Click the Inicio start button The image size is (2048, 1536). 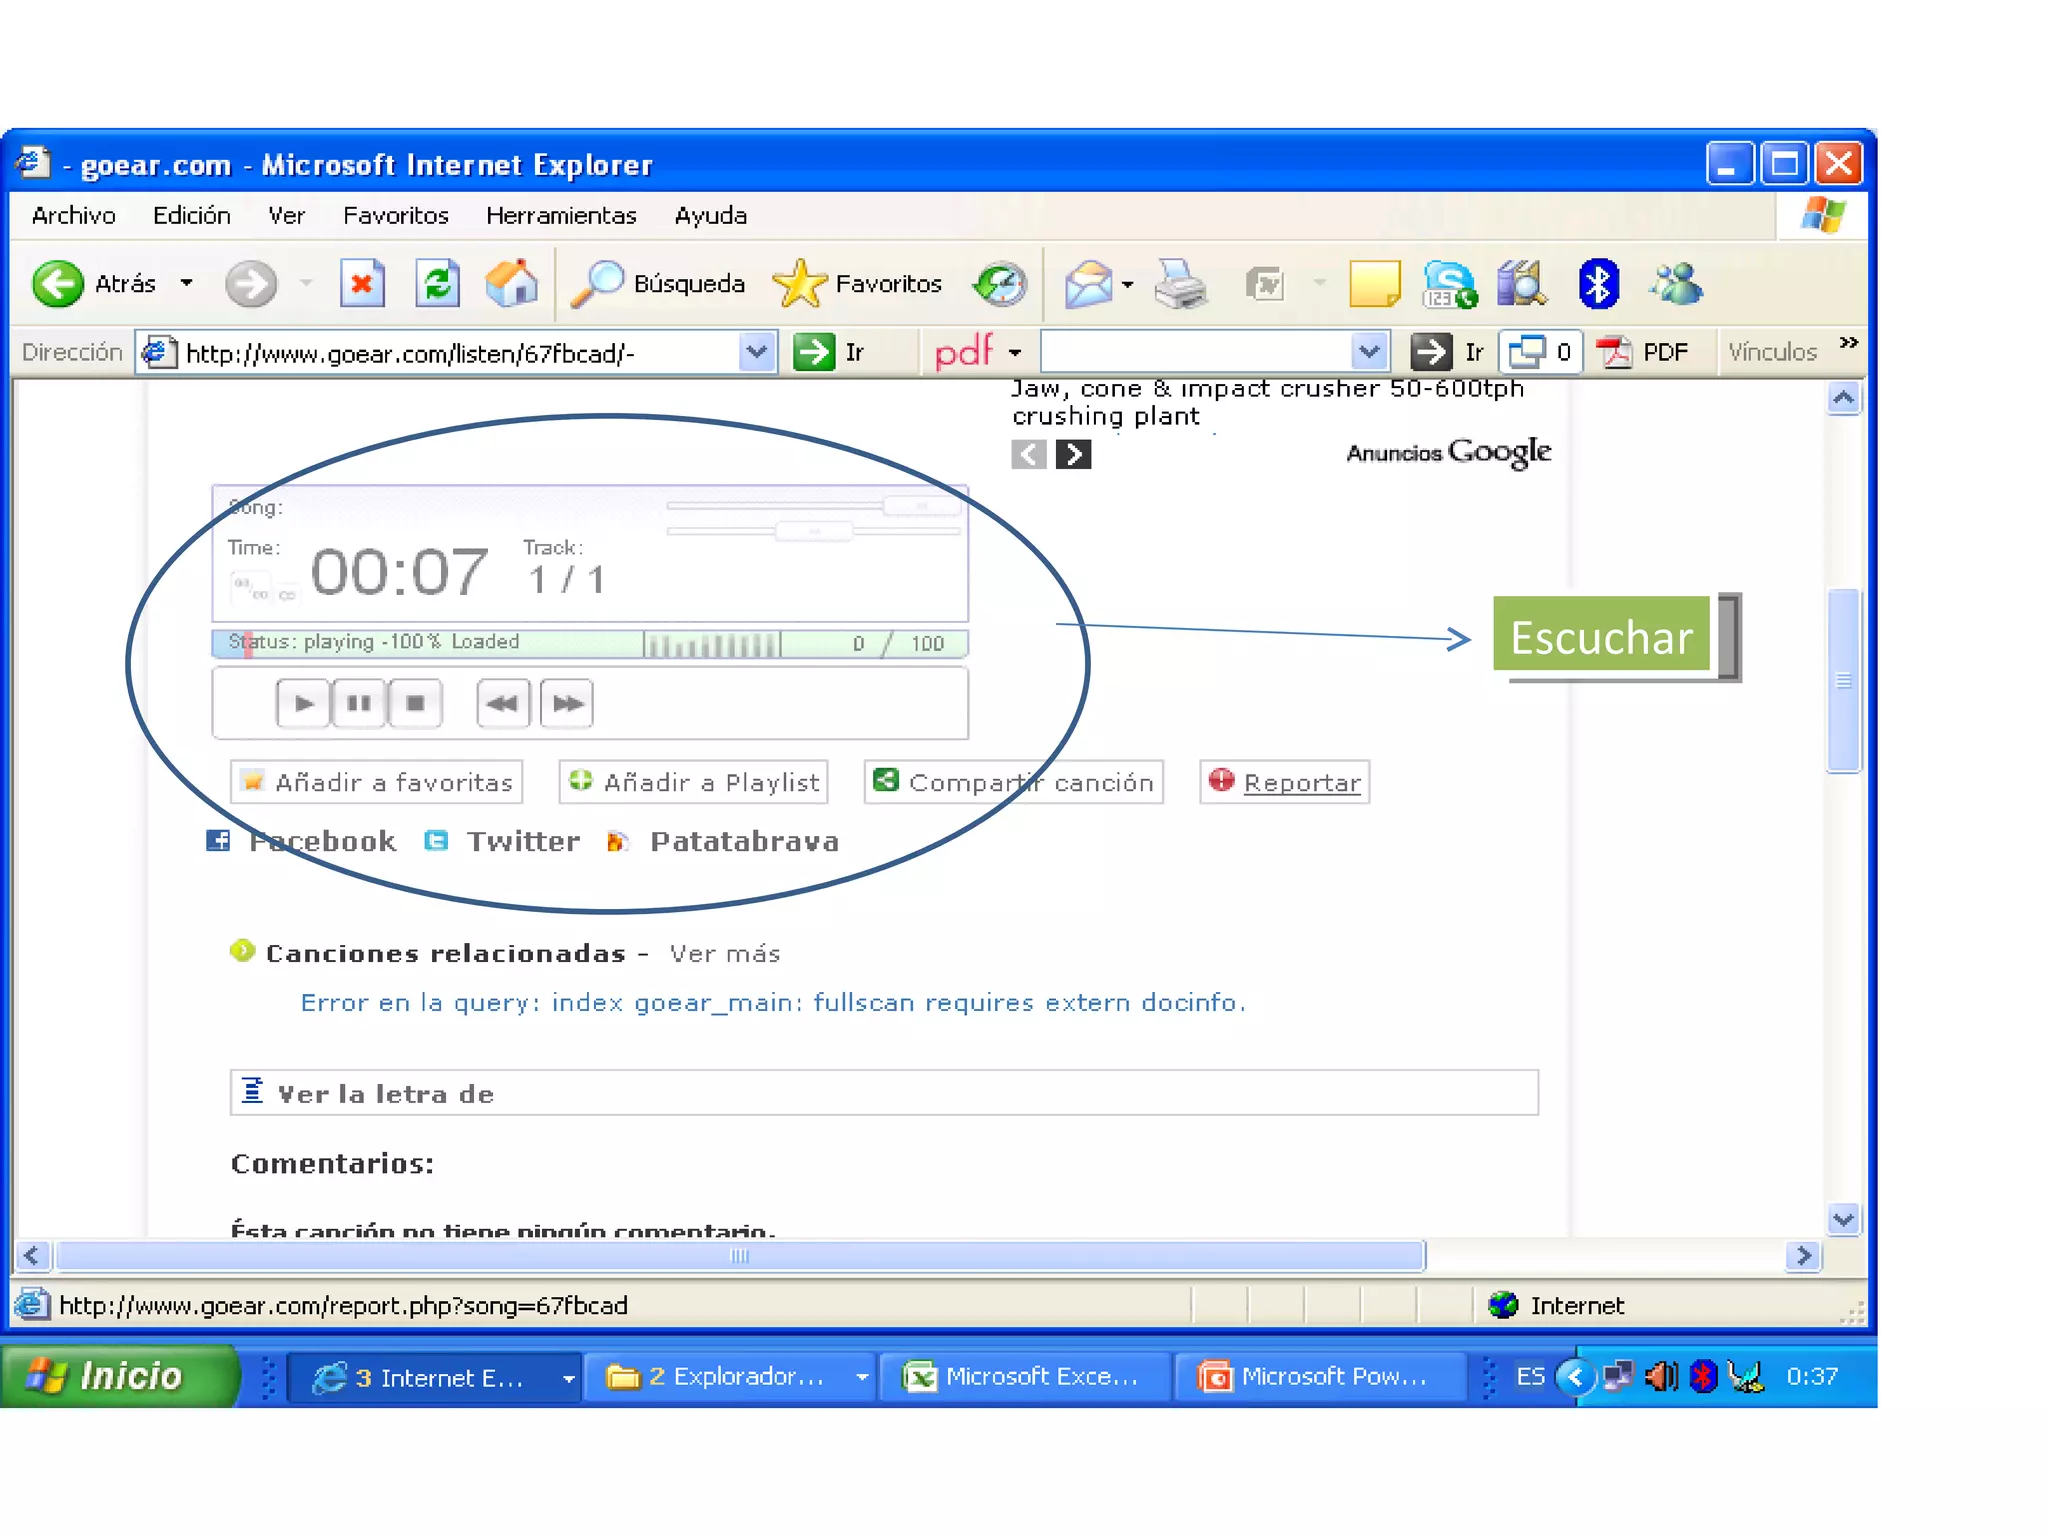click(x=118, y=1377)
